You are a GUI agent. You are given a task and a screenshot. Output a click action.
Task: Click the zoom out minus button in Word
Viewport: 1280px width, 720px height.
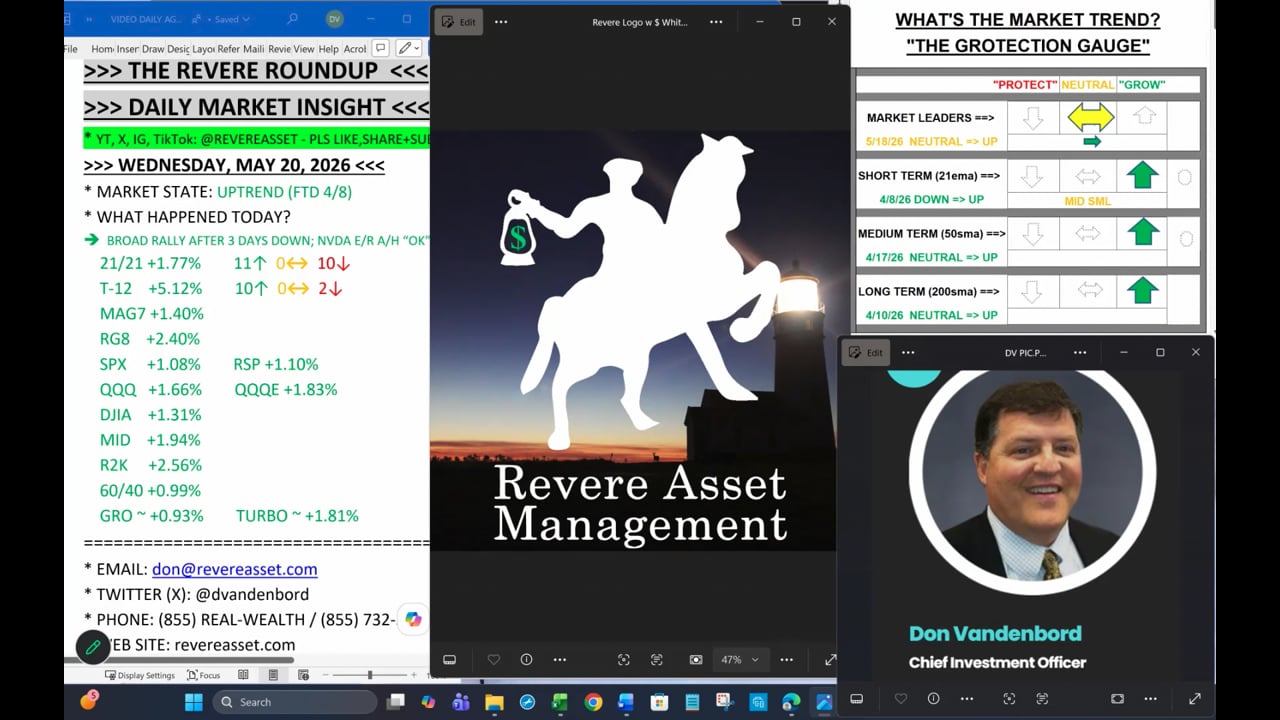pyautogui.click(x=327, y=675)
